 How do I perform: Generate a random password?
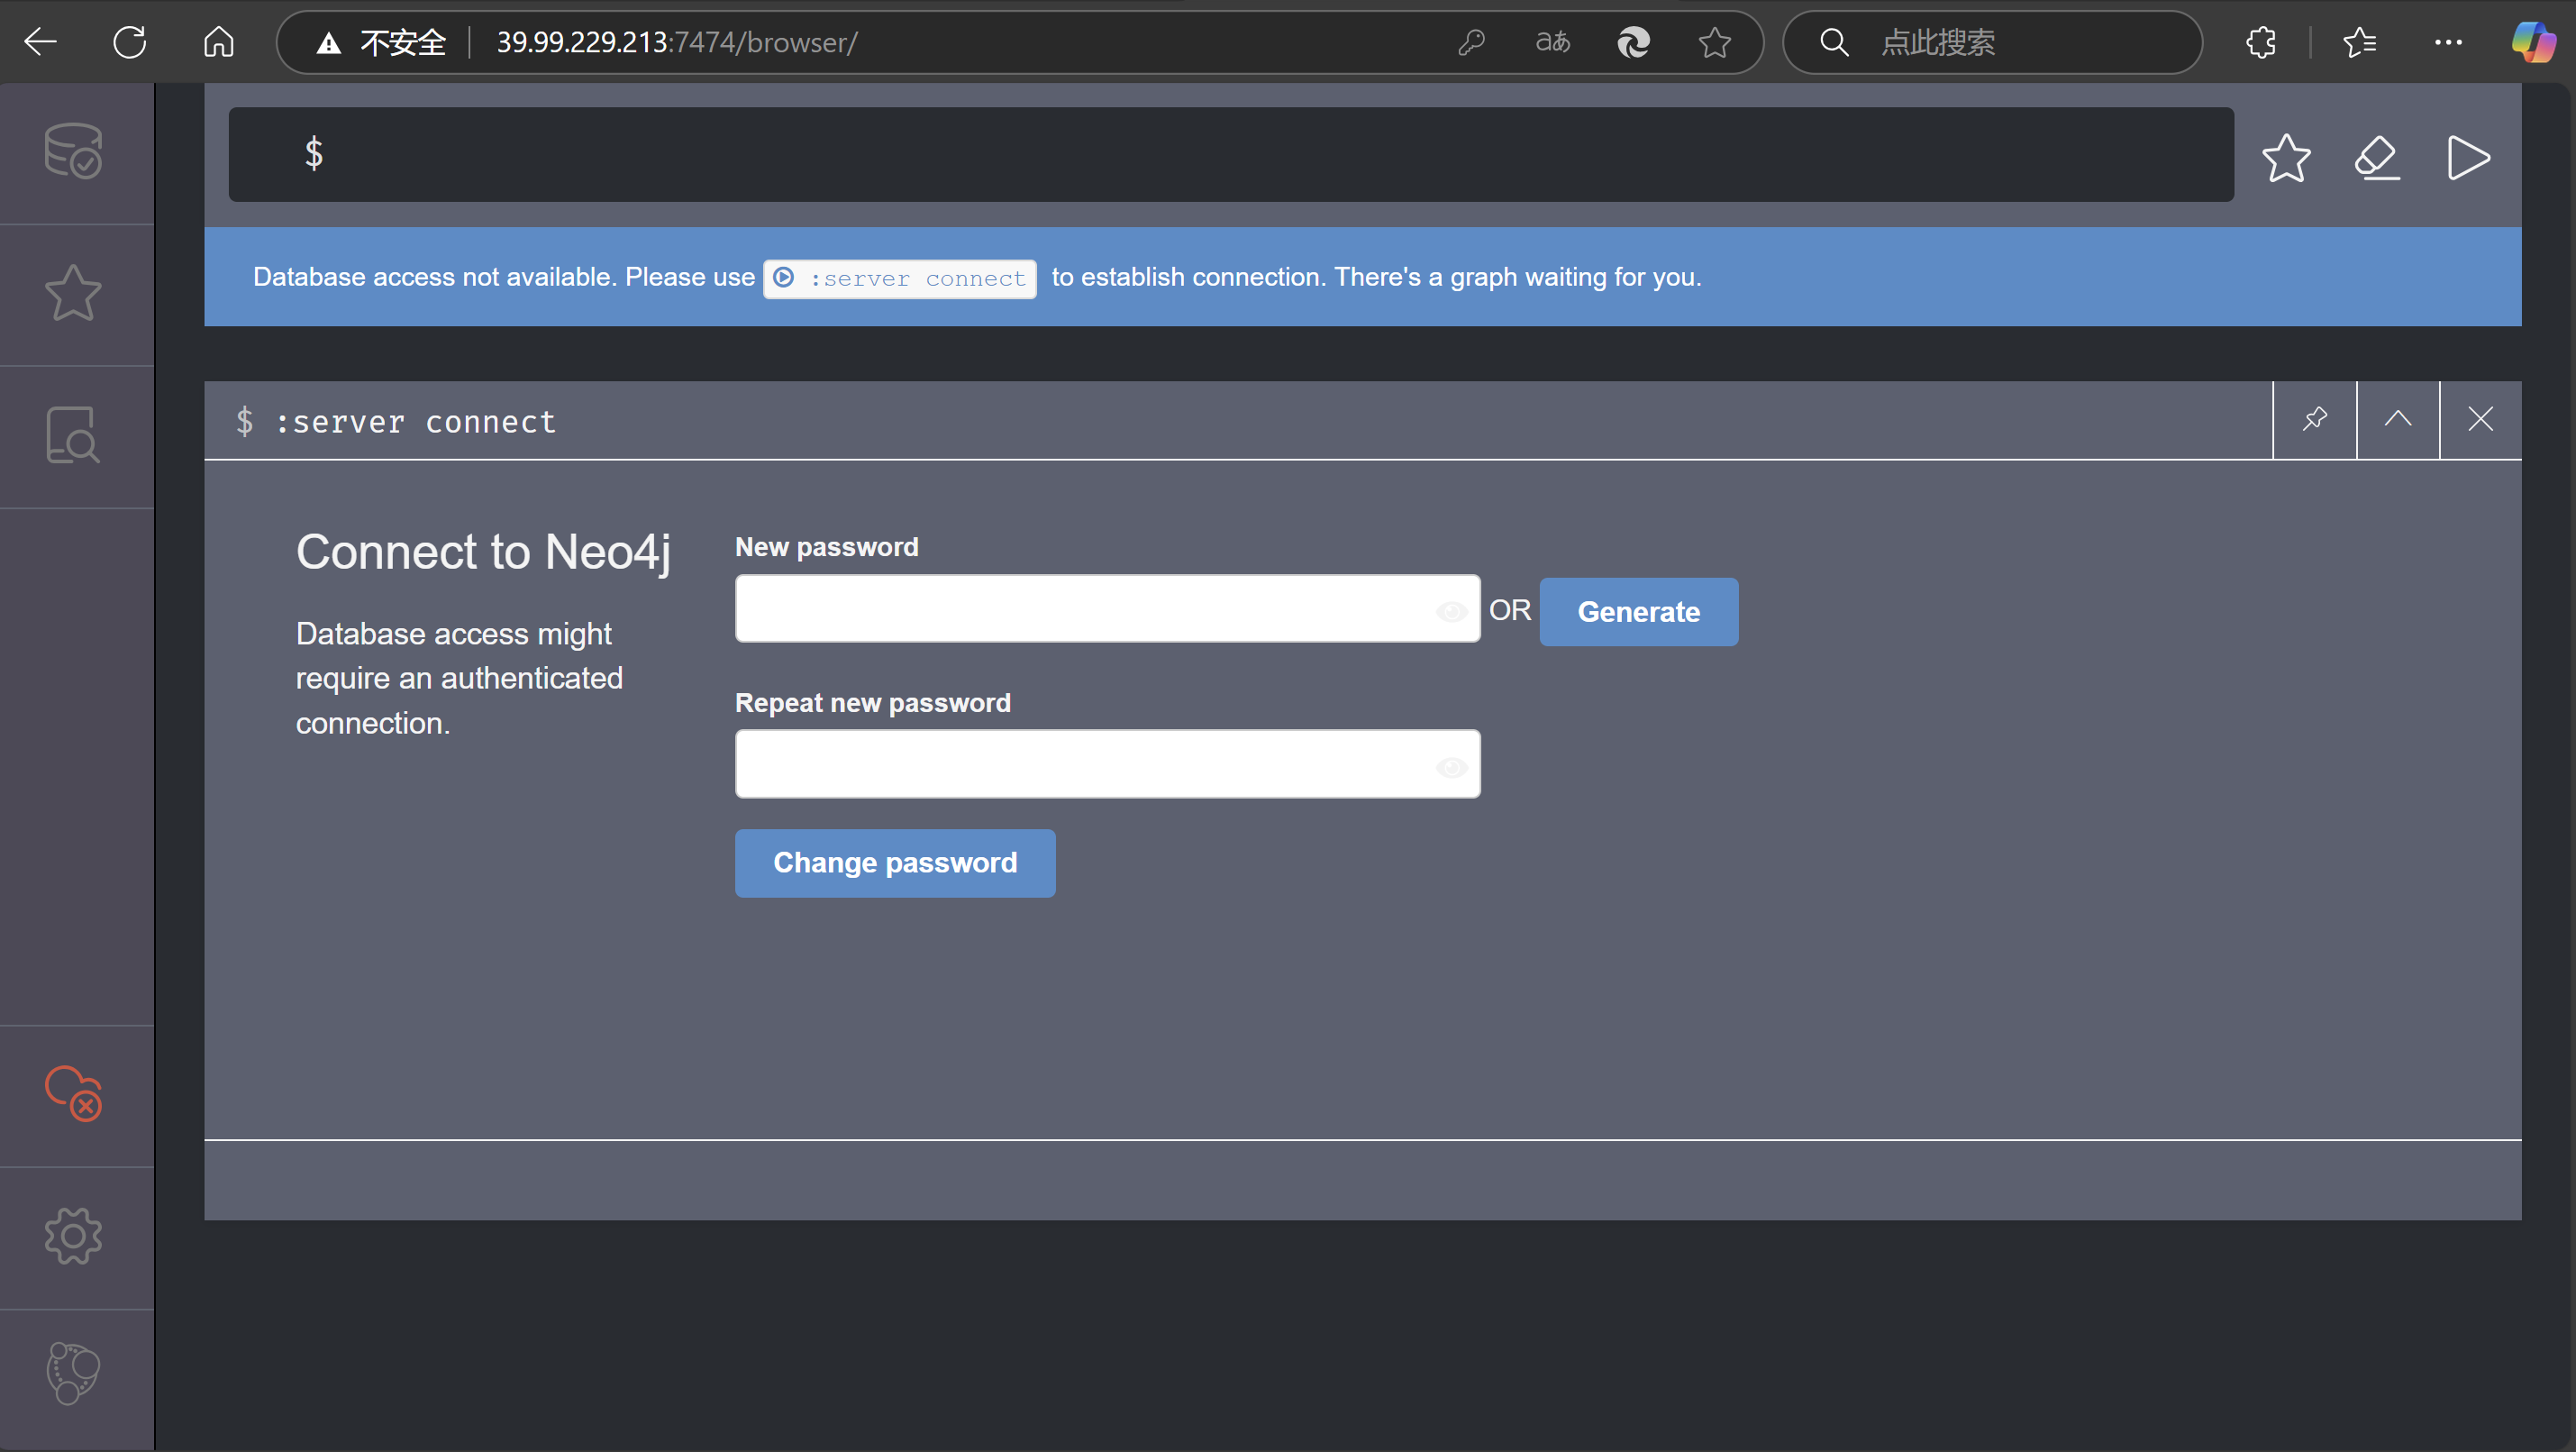click(x=1638, y=611)
